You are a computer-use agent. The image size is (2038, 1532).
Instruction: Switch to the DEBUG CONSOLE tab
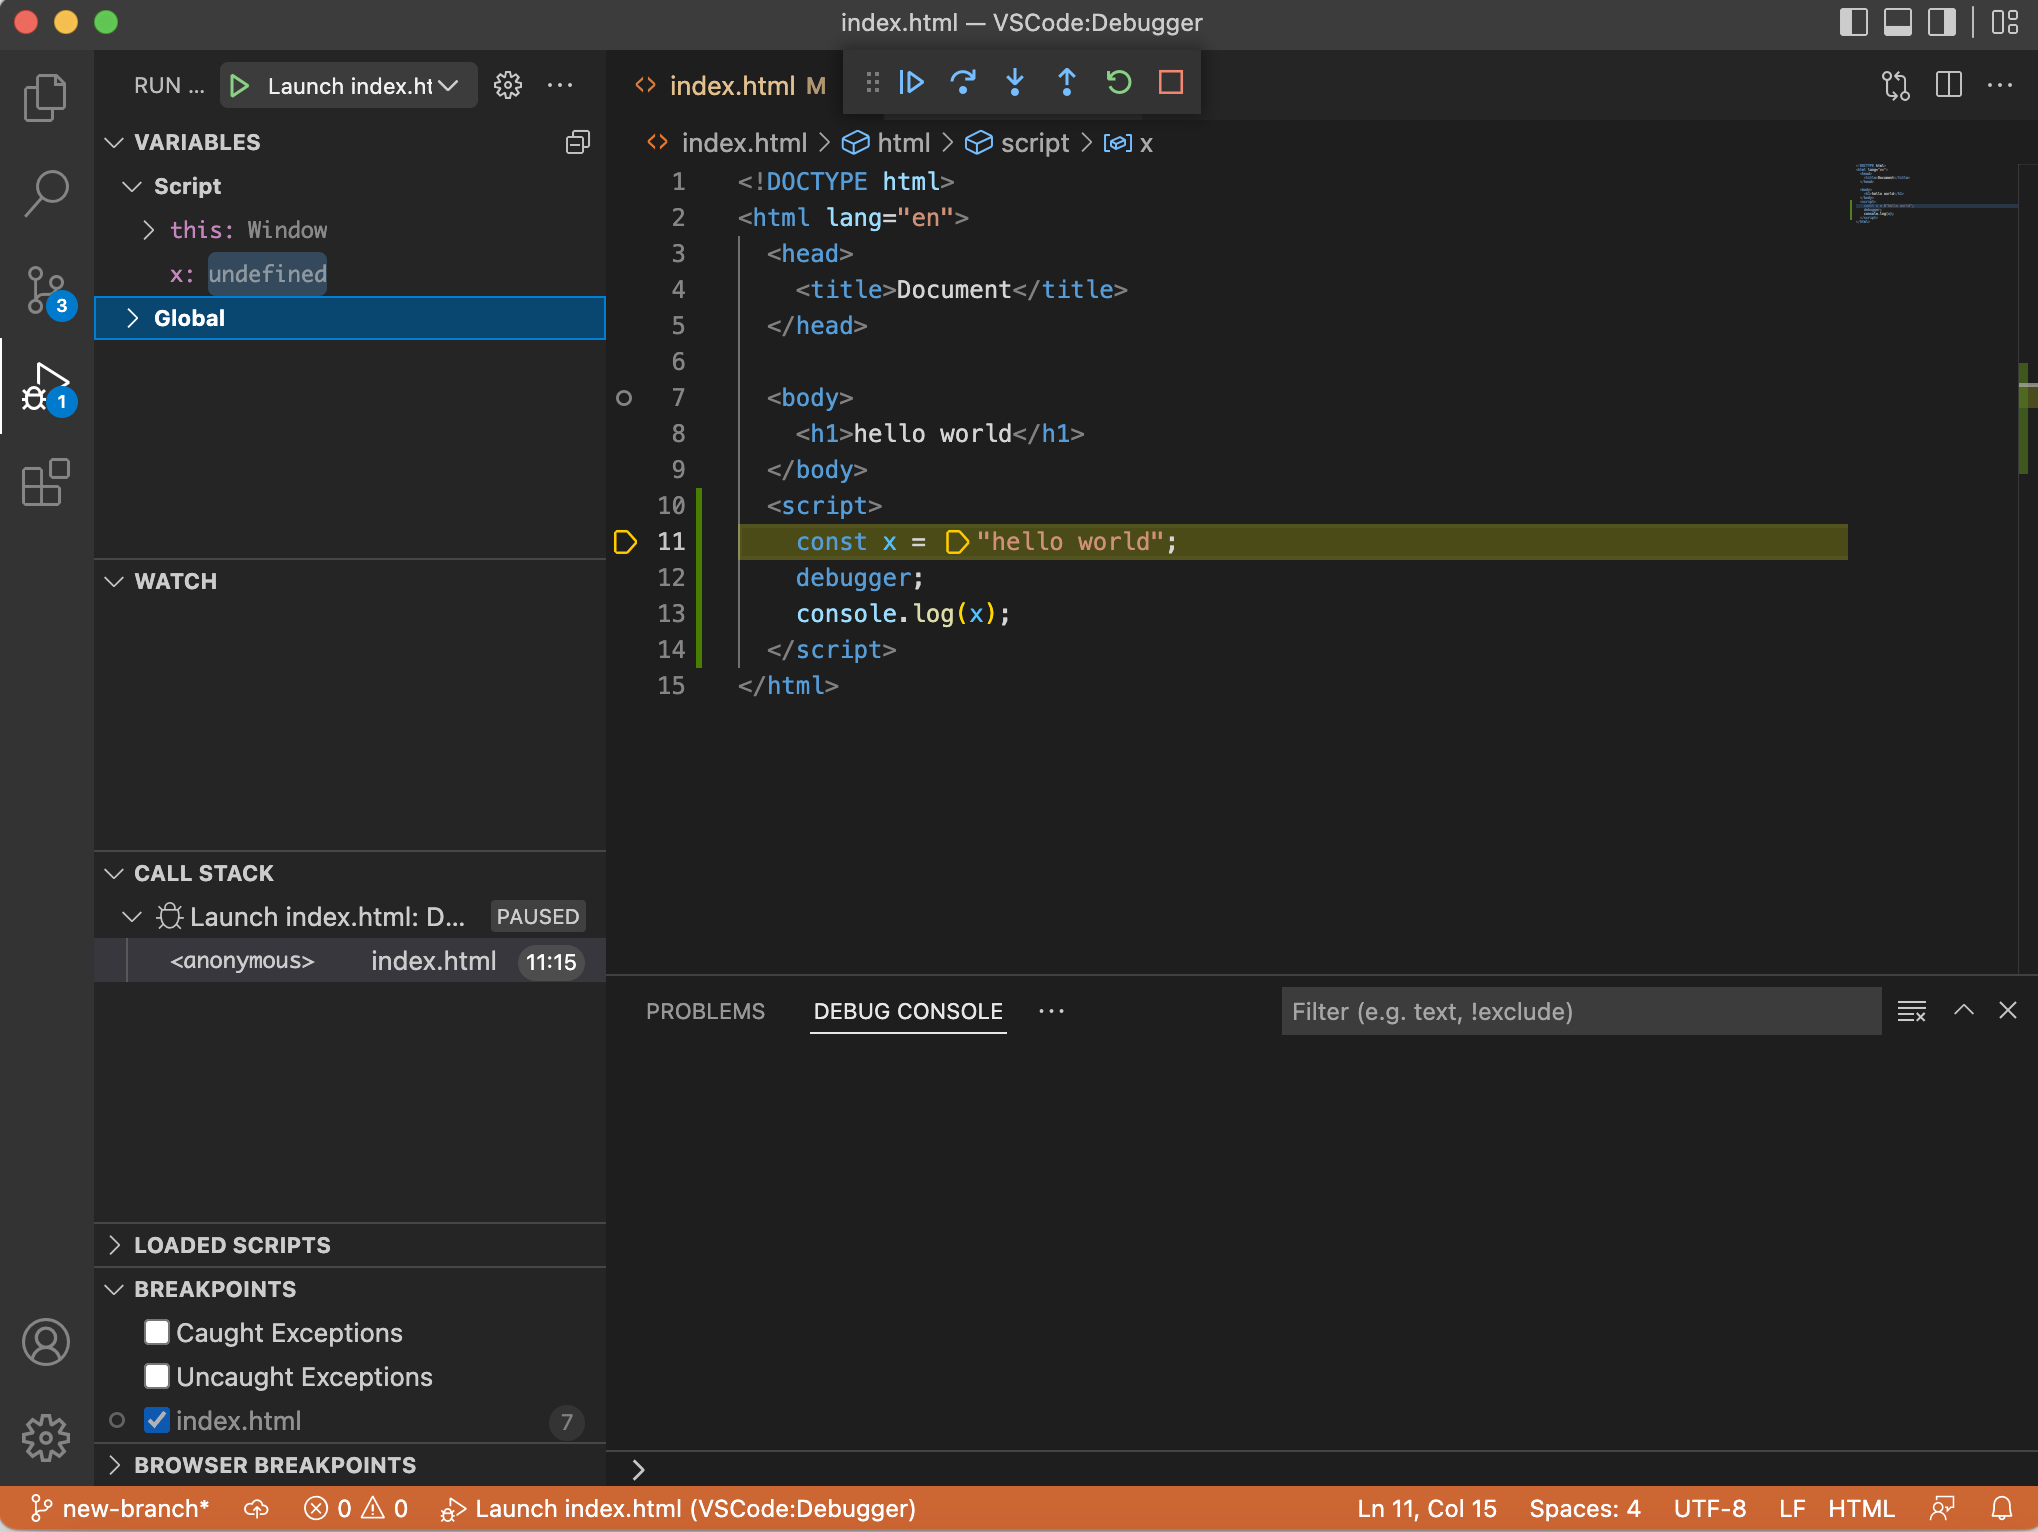click(x=908, y=1011)
